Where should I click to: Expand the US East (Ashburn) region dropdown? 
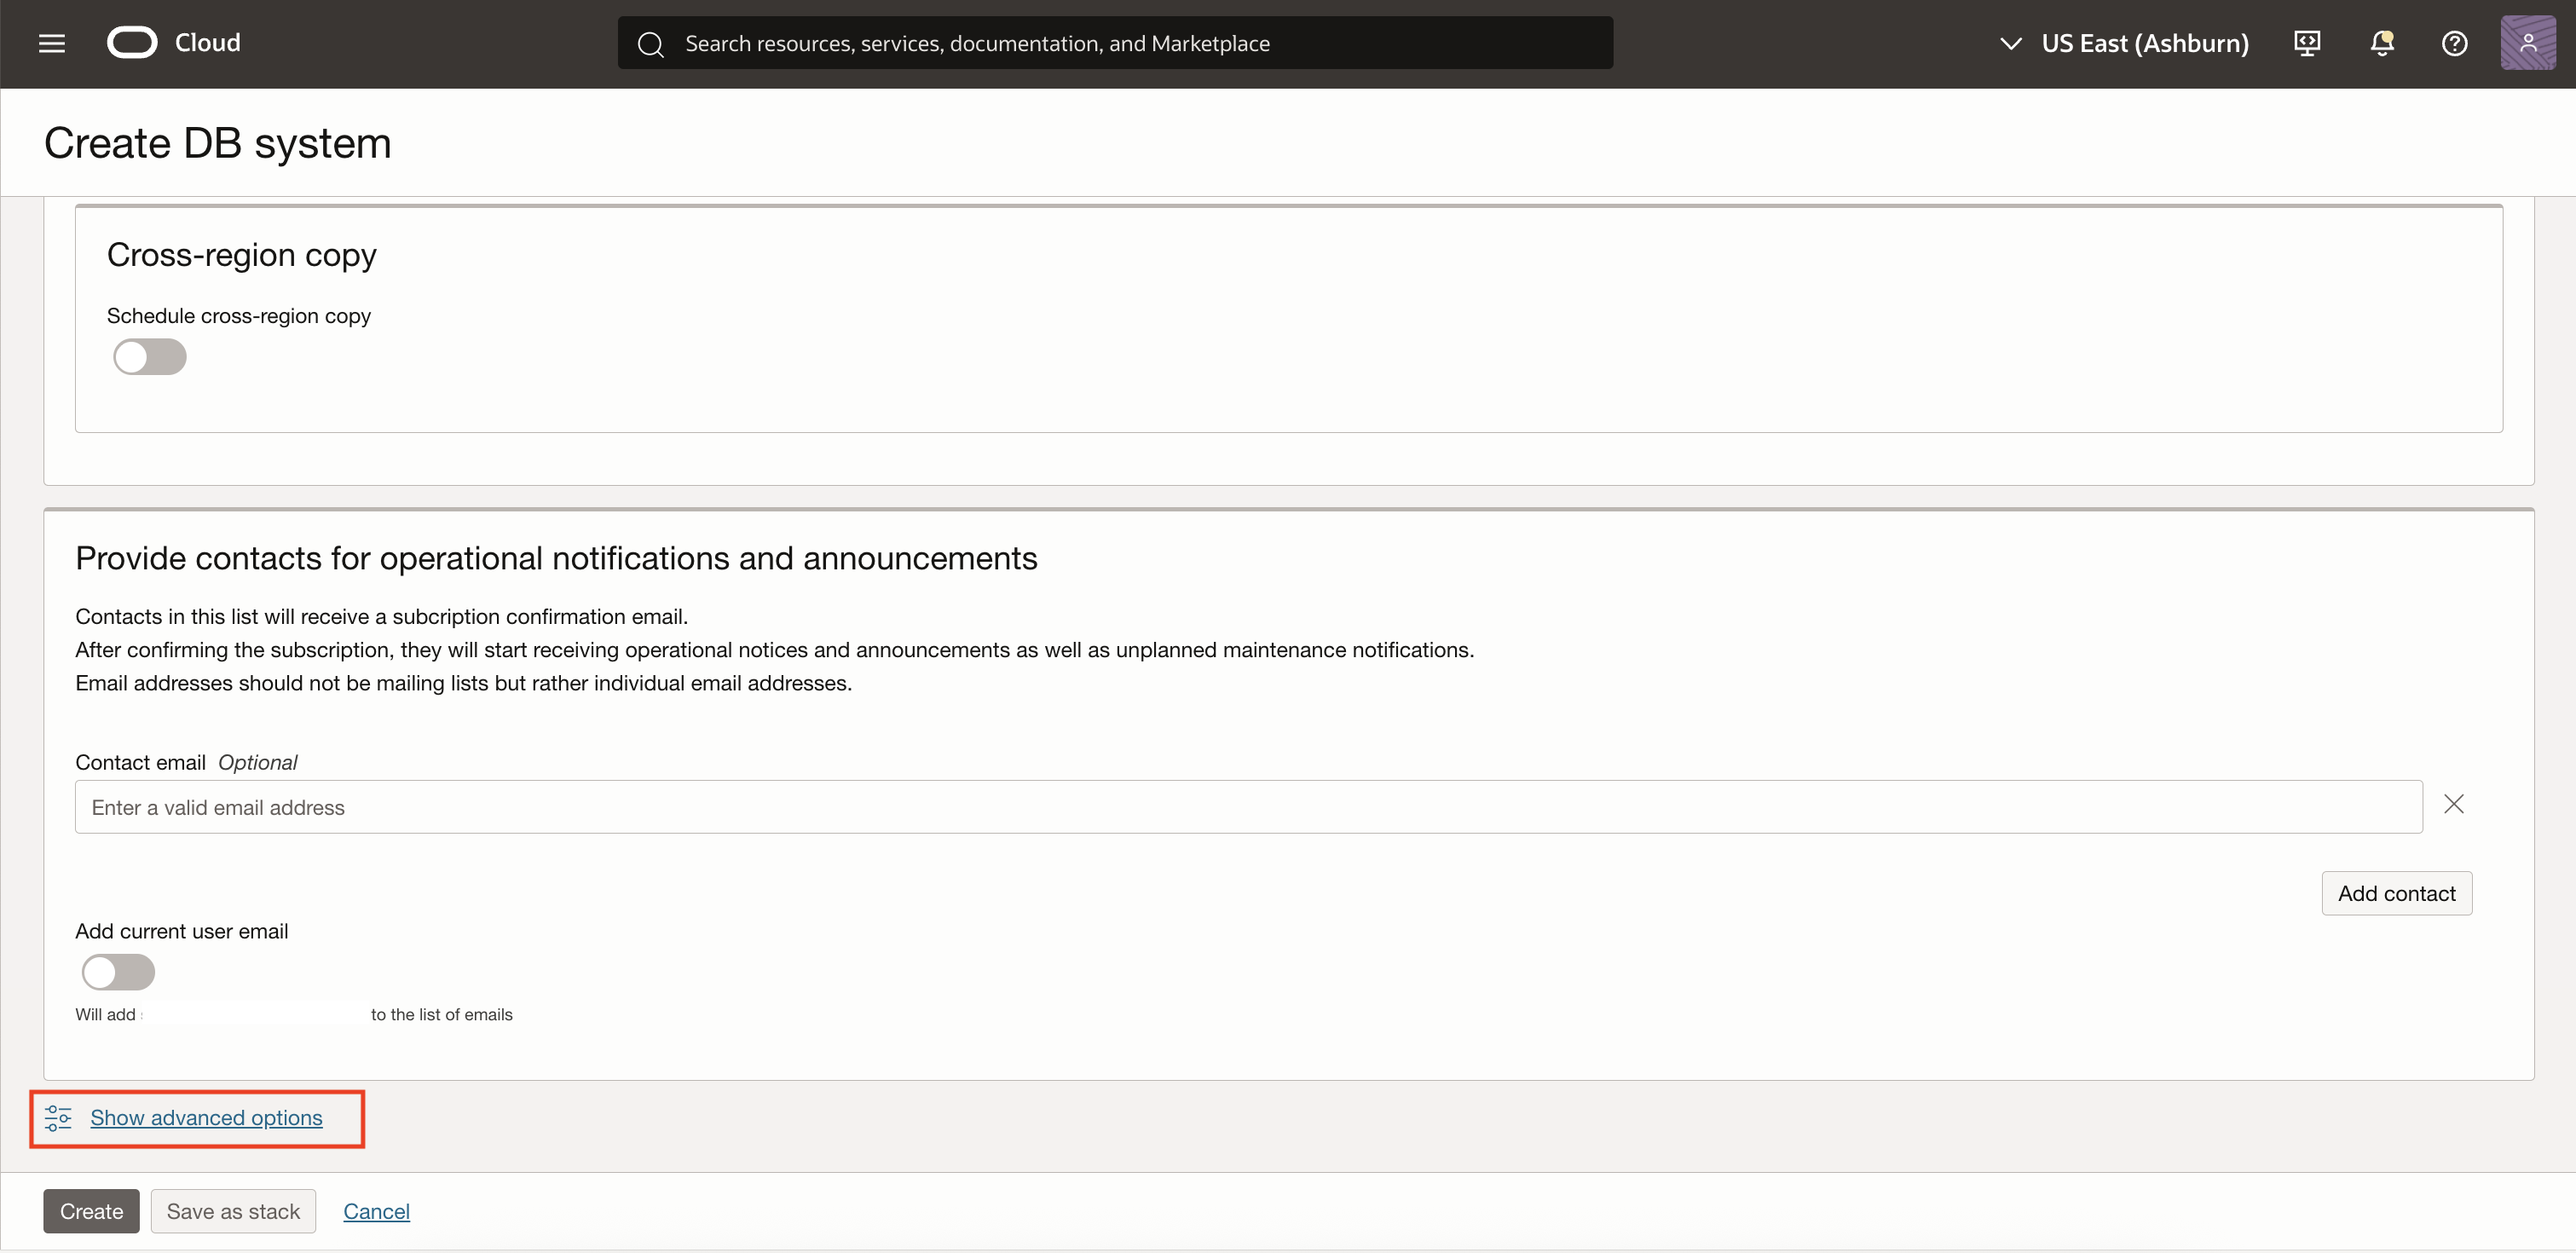(x=2145, y=43)
